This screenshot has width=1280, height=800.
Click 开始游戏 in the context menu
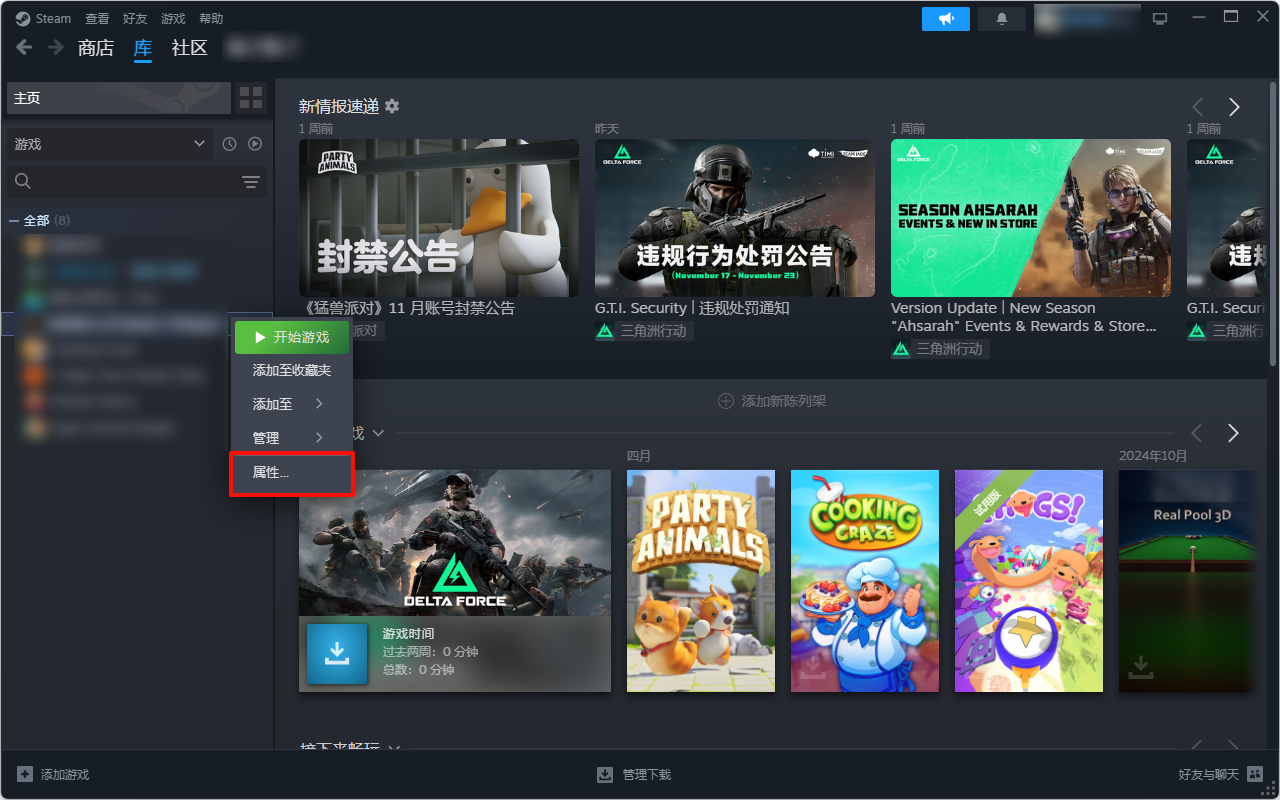tap(290, 337)
